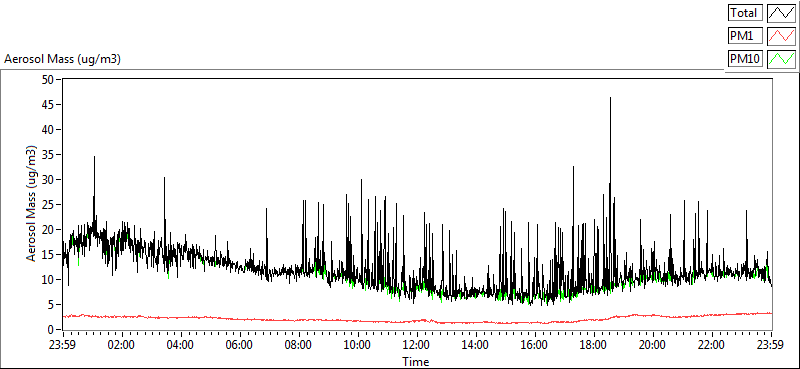Image resolution: width=800 pixels, height=369 pixels.
Task: Click the 25 tick on y-axis
Action: coord(47,205)
